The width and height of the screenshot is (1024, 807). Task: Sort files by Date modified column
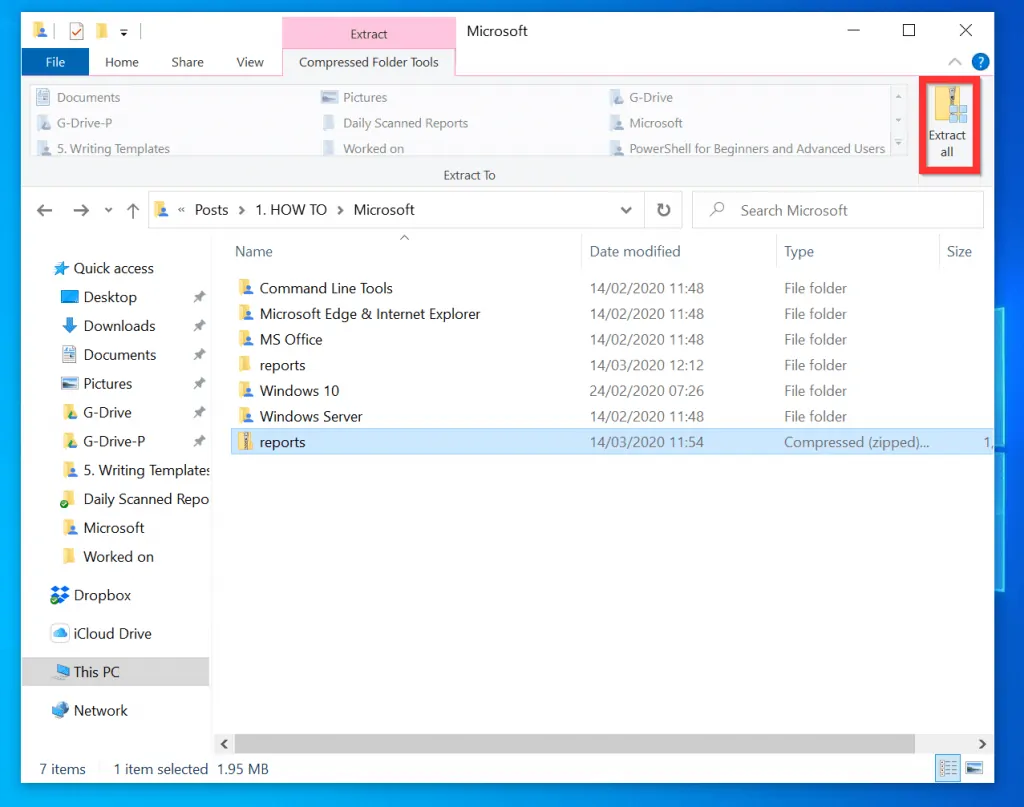point(635,252)
